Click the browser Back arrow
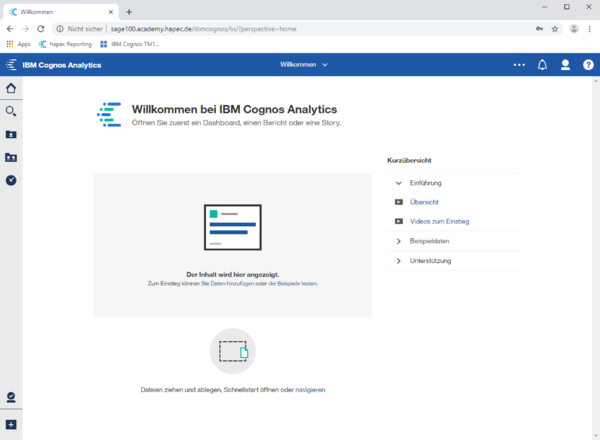 pyautogui.click(x=10, y=29)
